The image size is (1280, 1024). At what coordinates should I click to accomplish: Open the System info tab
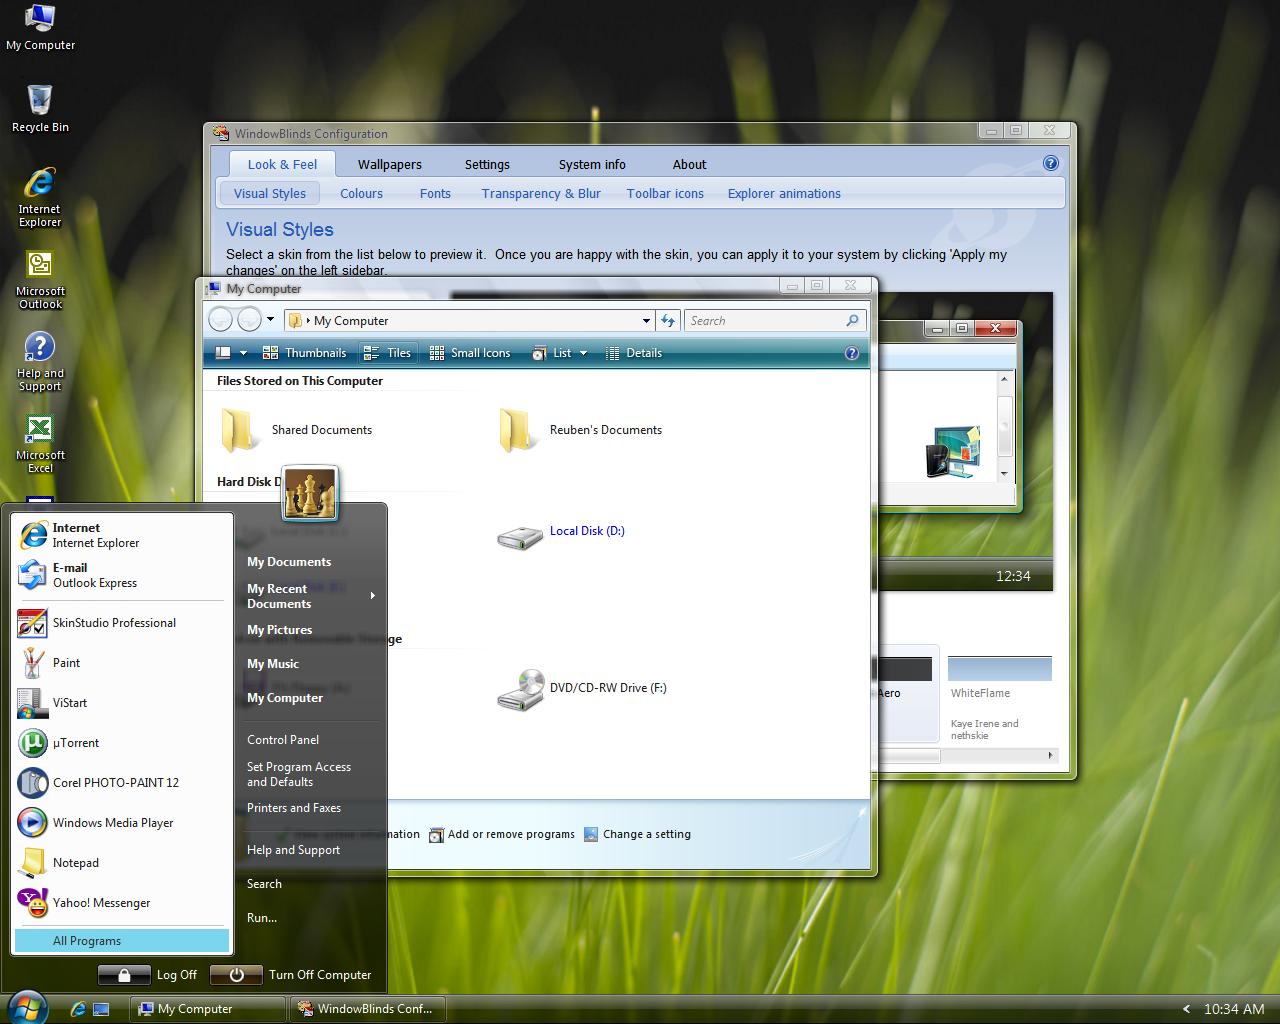coord(592,165)
